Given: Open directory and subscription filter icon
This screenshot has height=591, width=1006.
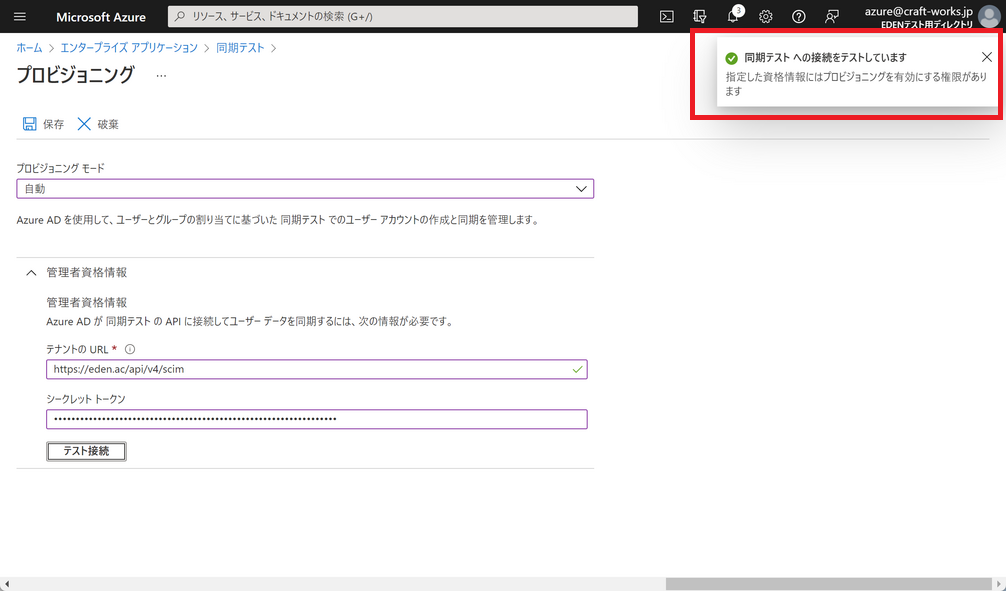Looking at the screenshot, I should point(700,17).
